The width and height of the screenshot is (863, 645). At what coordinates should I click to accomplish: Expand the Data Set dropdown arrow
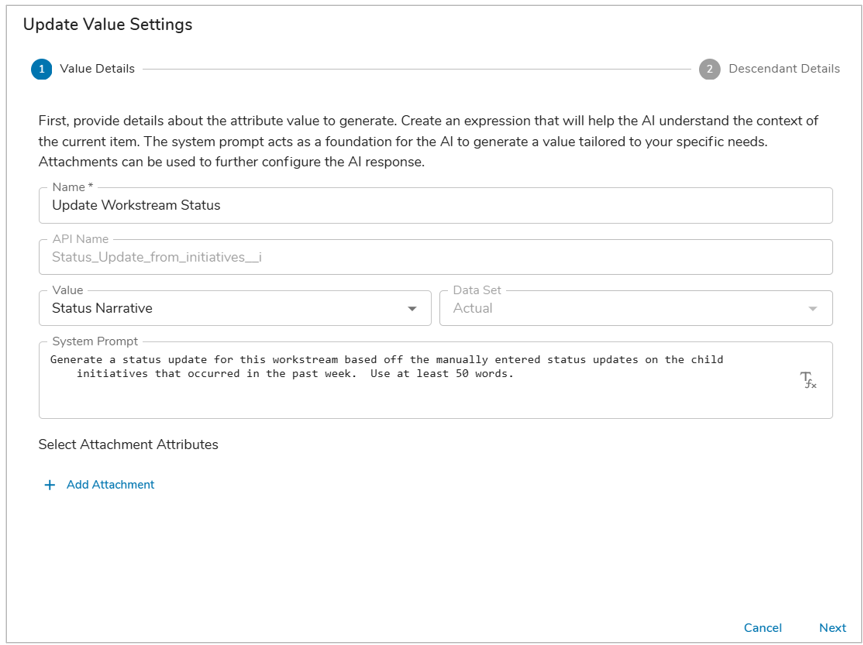tap(812, 309)
